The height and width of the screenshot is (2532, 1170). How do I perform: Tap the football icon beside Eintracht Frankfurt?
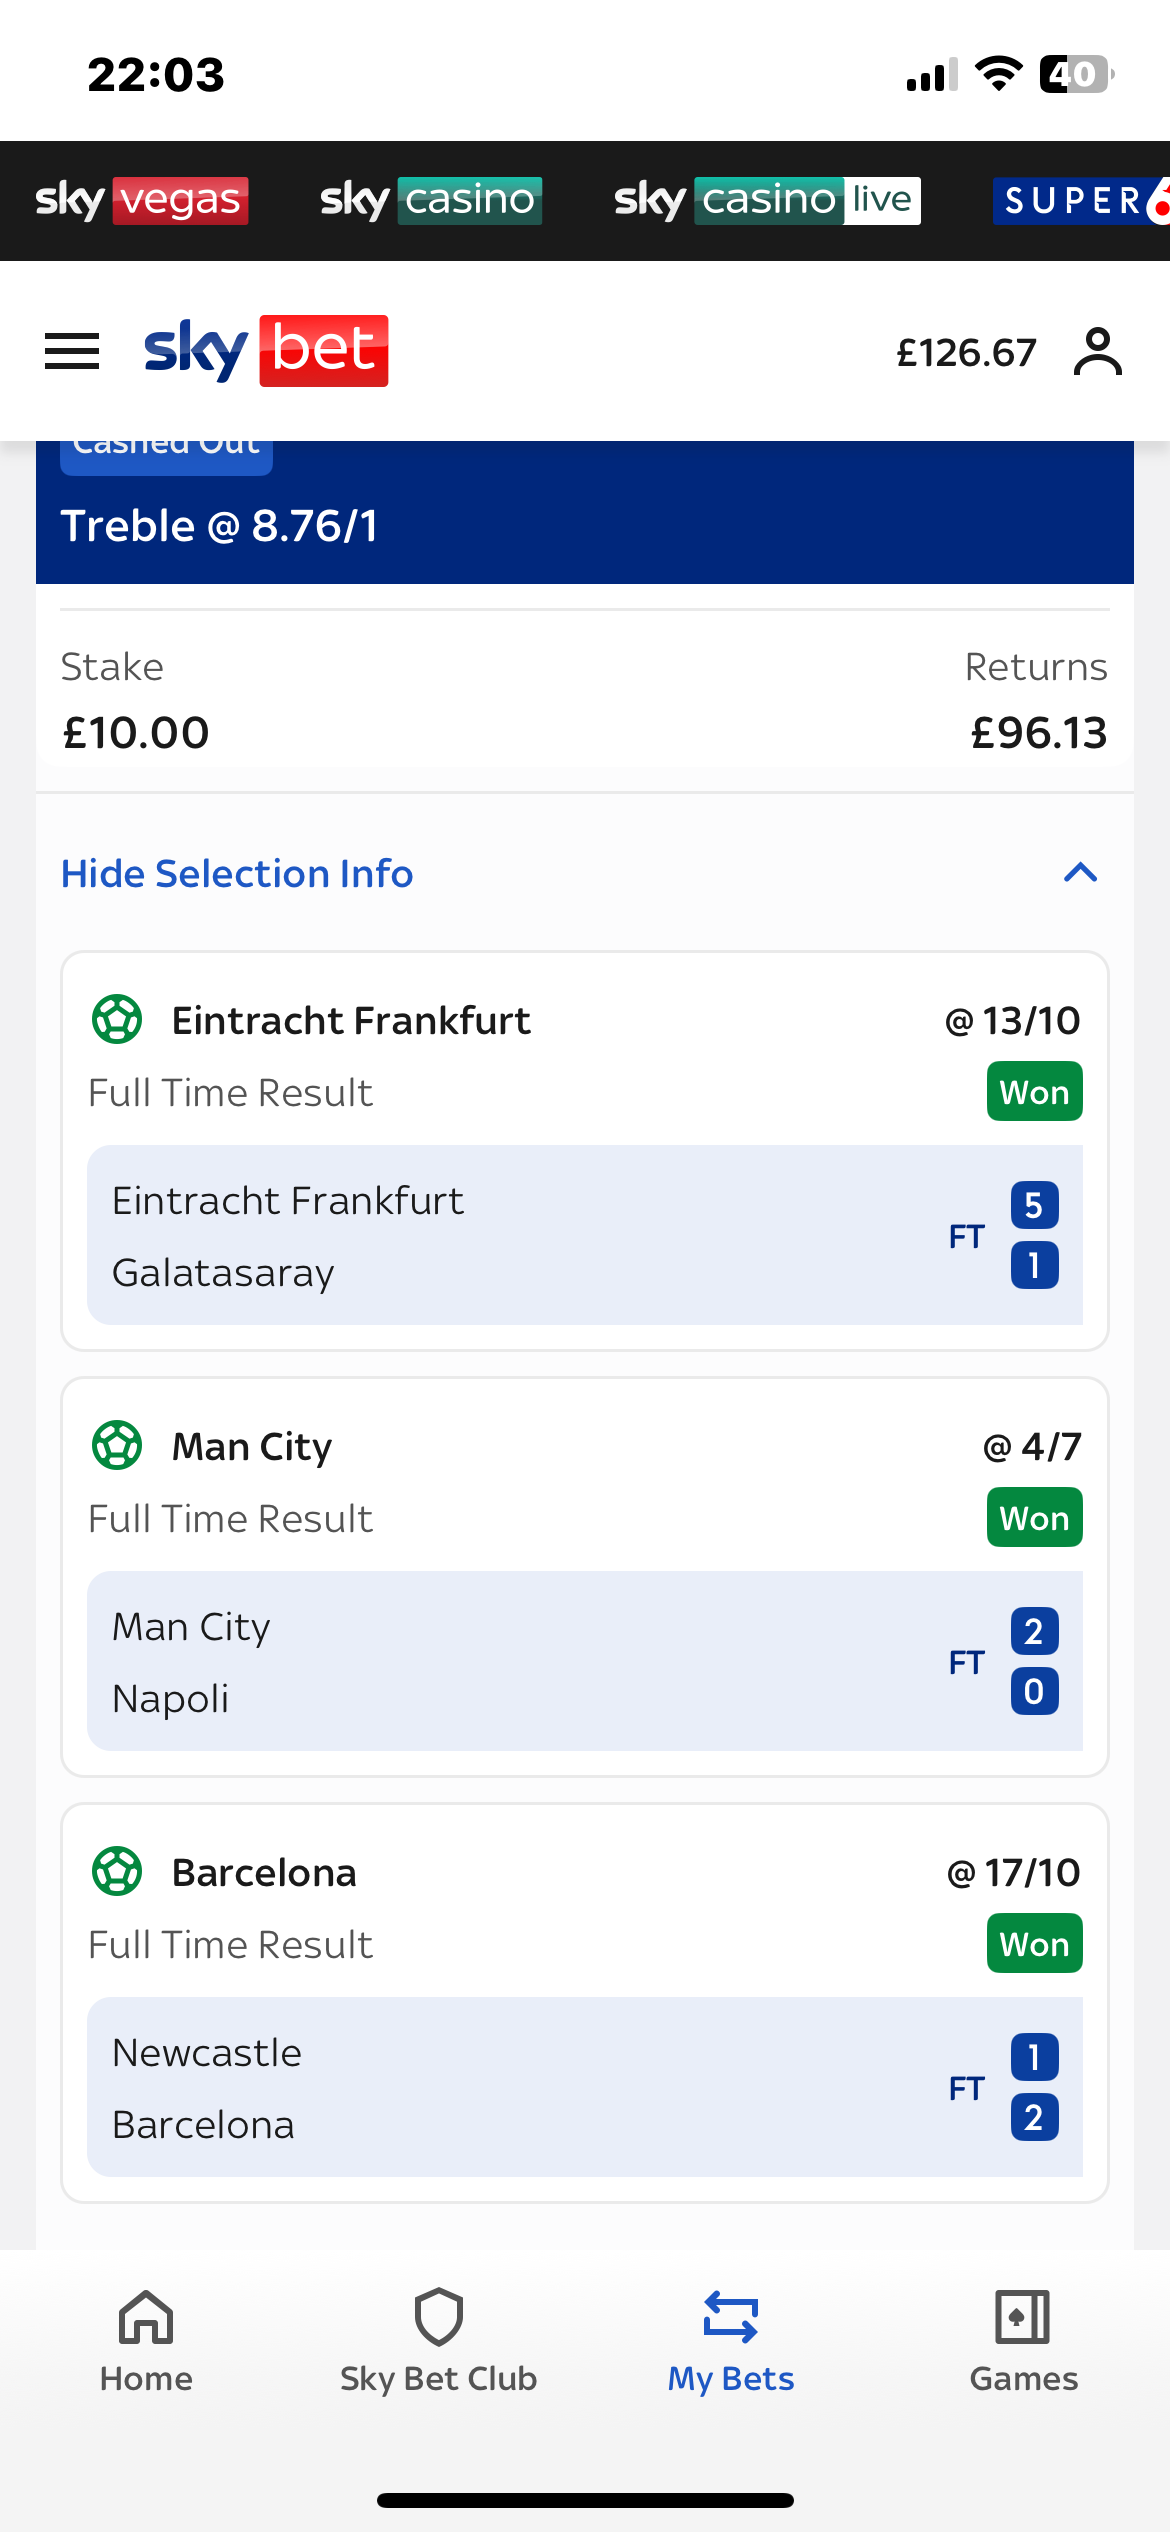pos(117,1019)
